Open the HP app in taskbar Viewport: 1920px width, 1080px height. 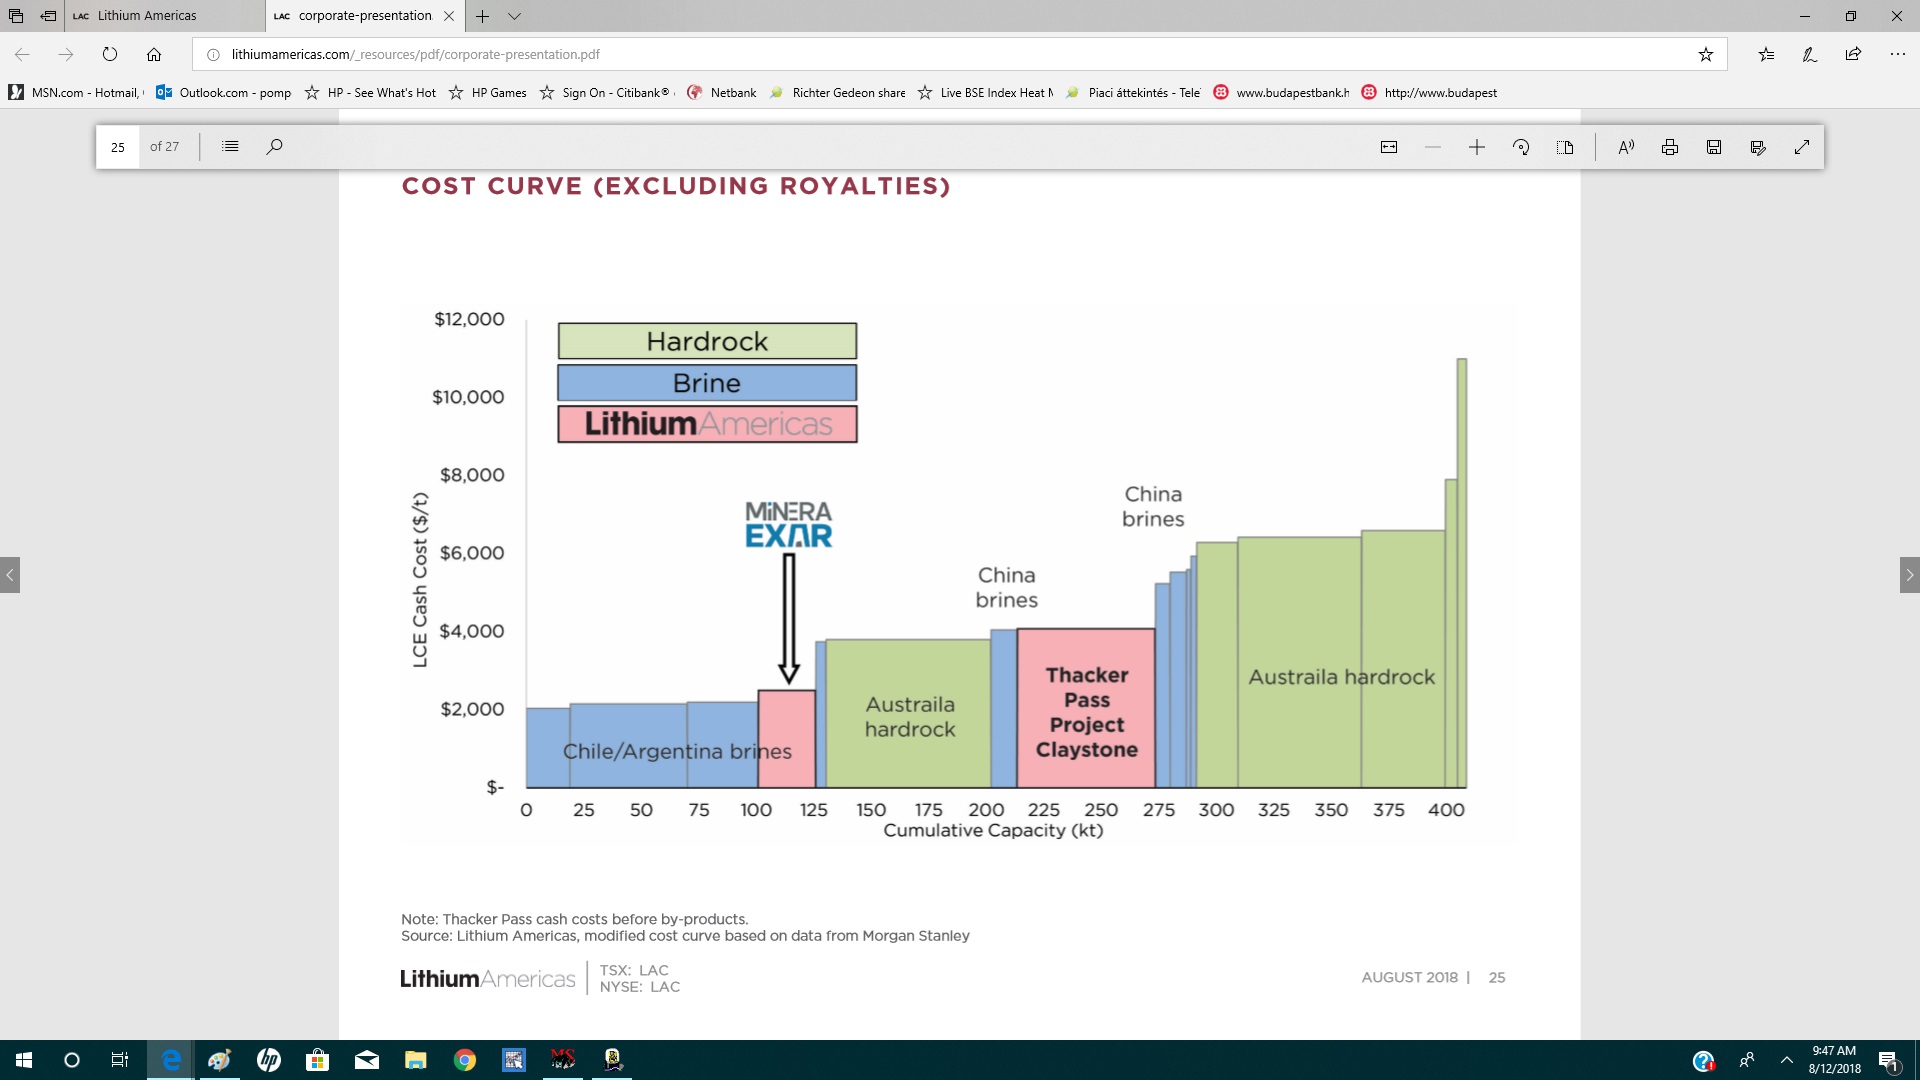269,1060
